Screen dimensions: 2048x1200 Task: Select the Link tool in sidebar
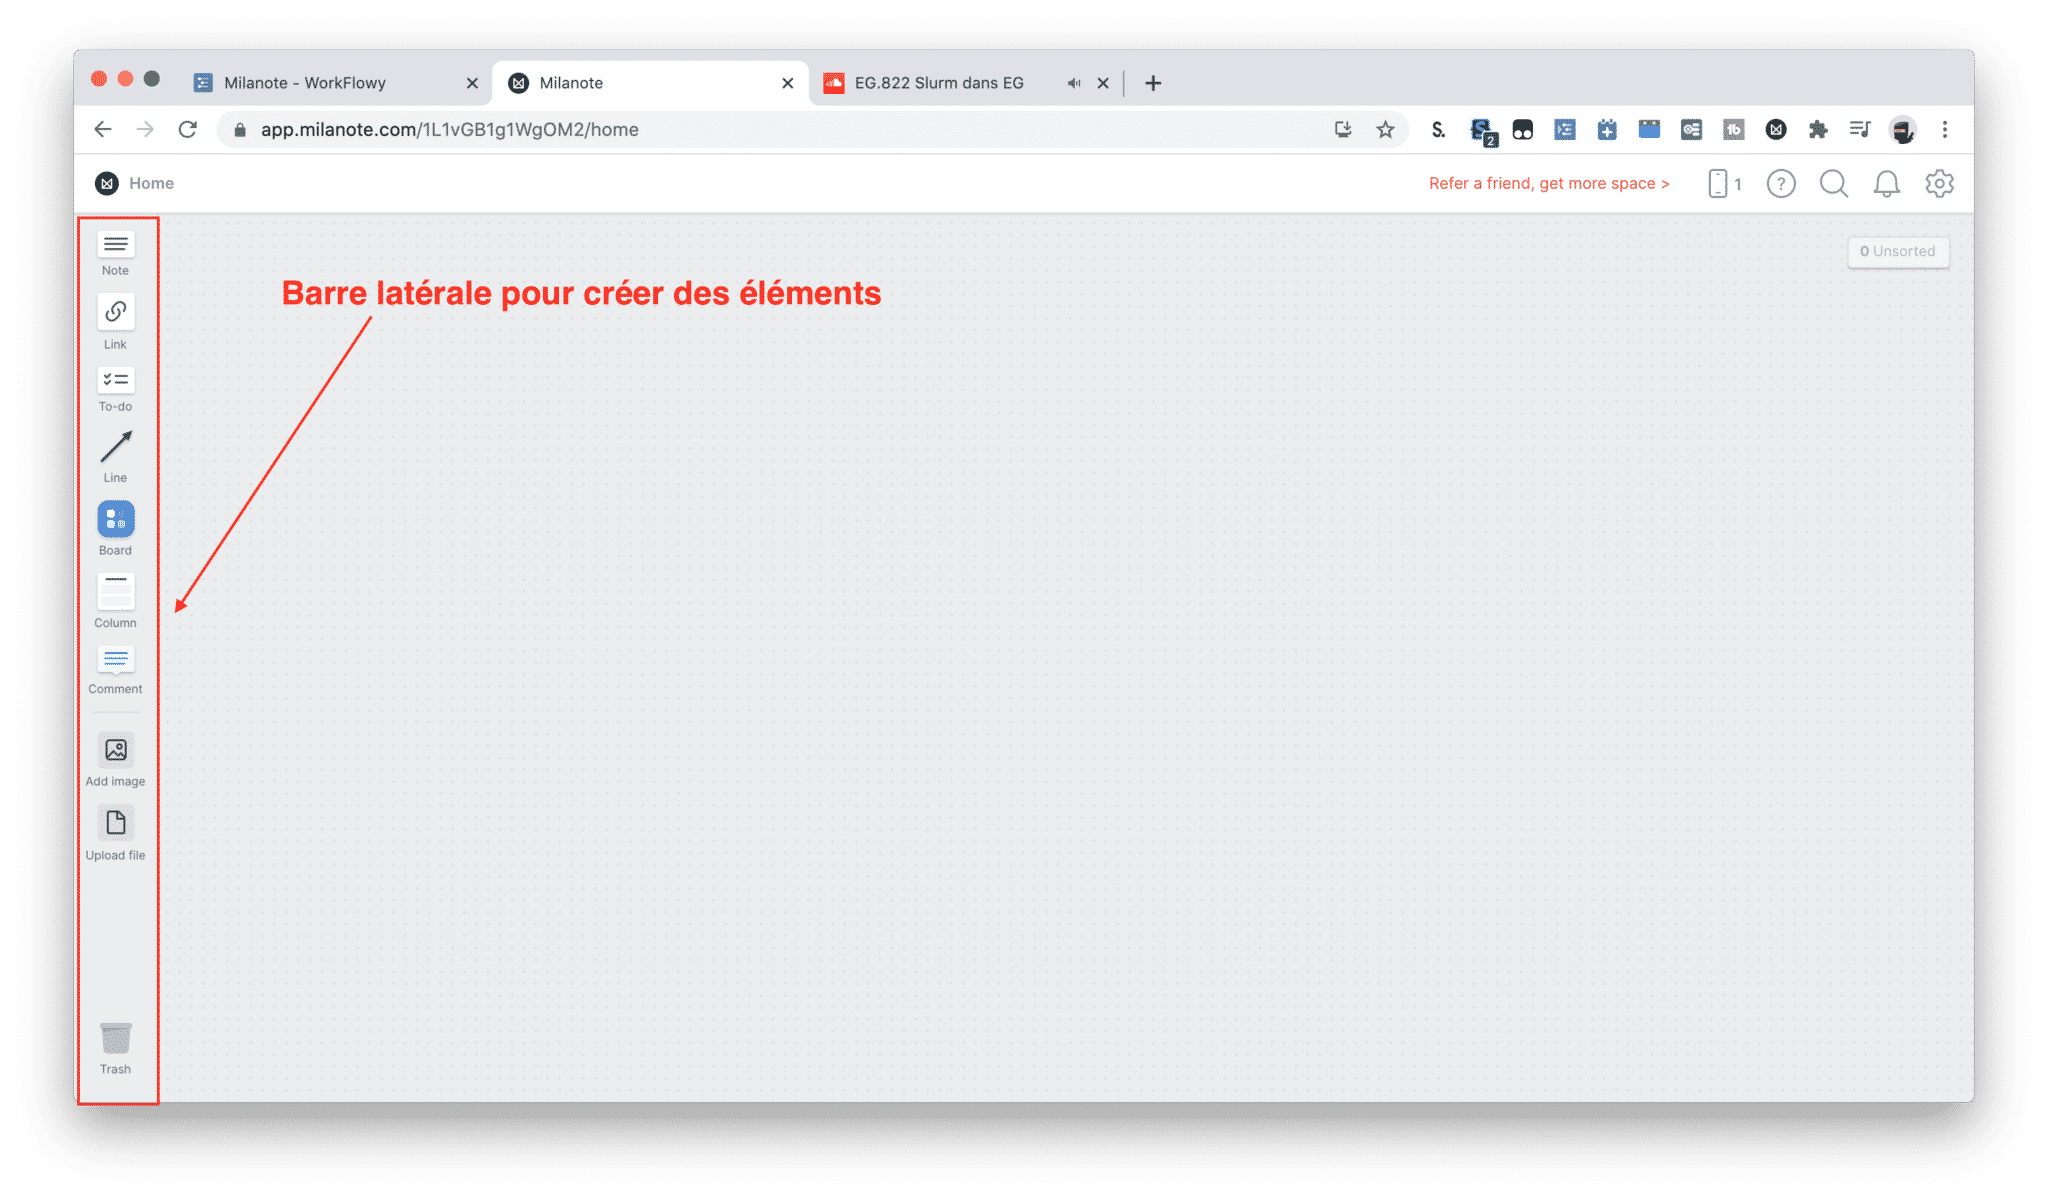pyautogui.click(x=115, y=322)
